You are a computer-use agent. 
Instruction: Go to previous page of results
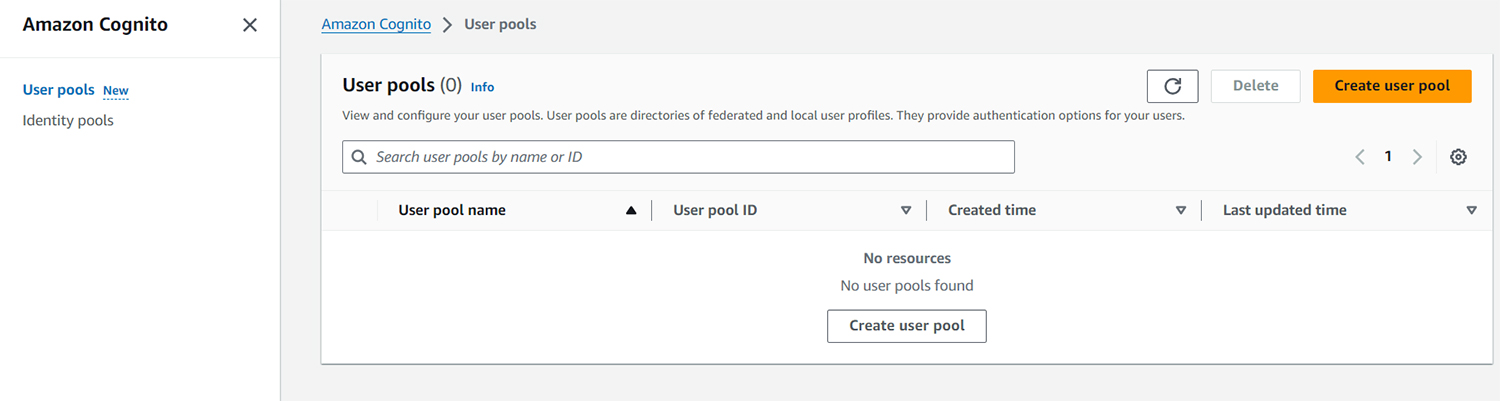(x=1360, y=157)
